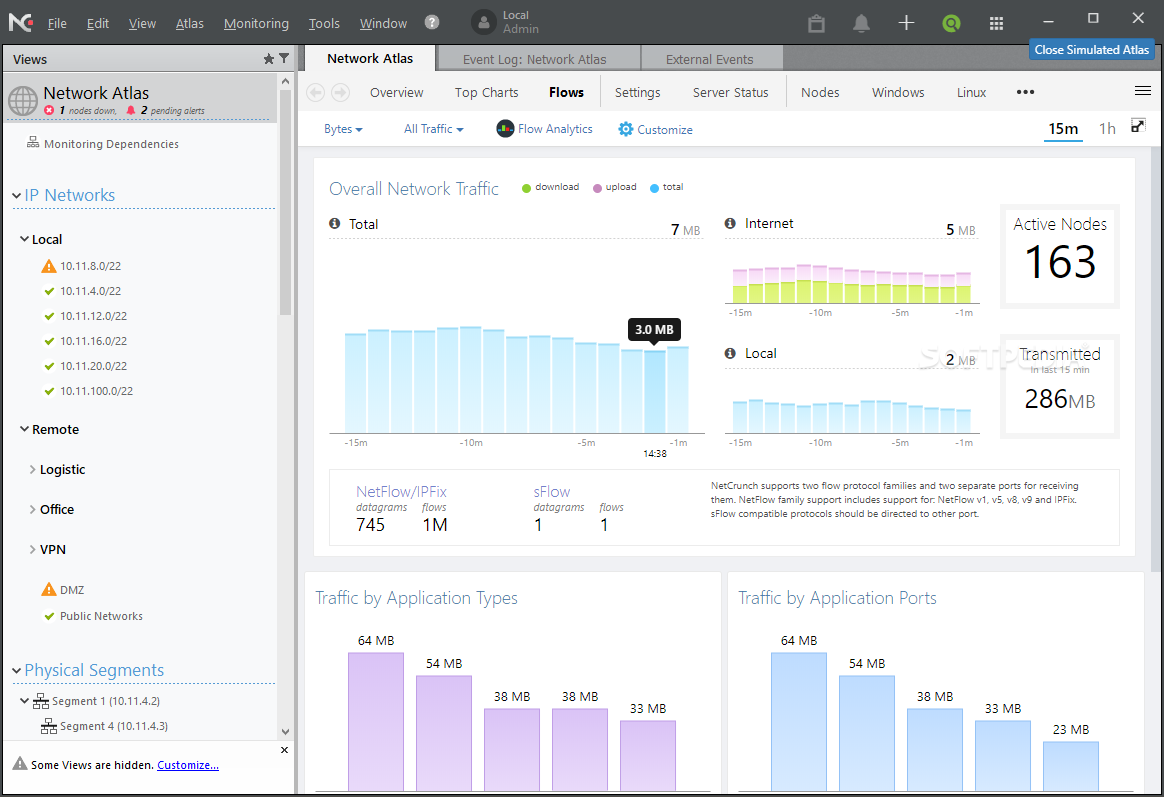
Task: Toggle the total legend item
Action: [x=667, y=187]
